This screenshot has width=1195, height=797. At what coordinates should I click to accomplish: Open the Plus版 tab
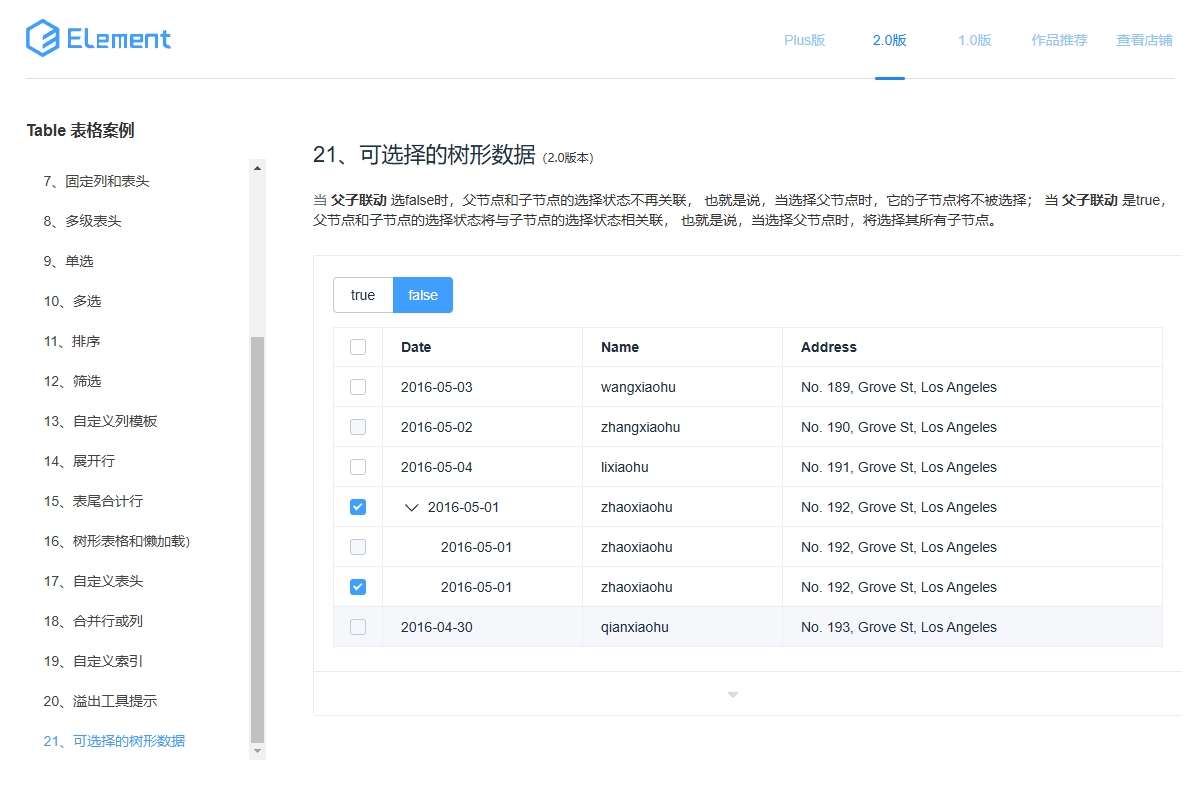pos(804,40)
